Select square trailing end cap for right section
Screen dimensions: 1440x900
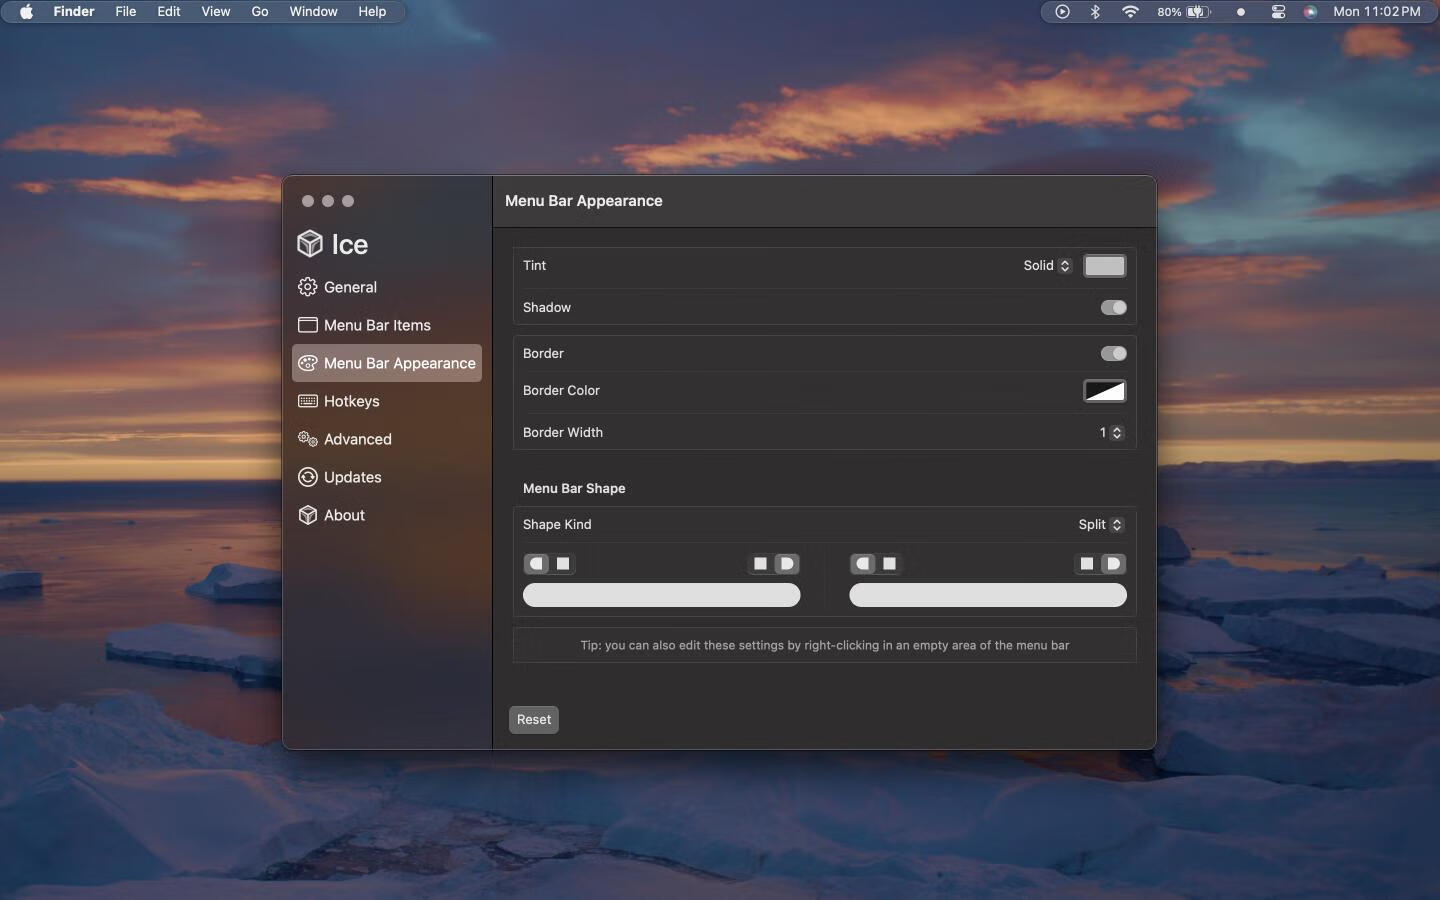1086,564
